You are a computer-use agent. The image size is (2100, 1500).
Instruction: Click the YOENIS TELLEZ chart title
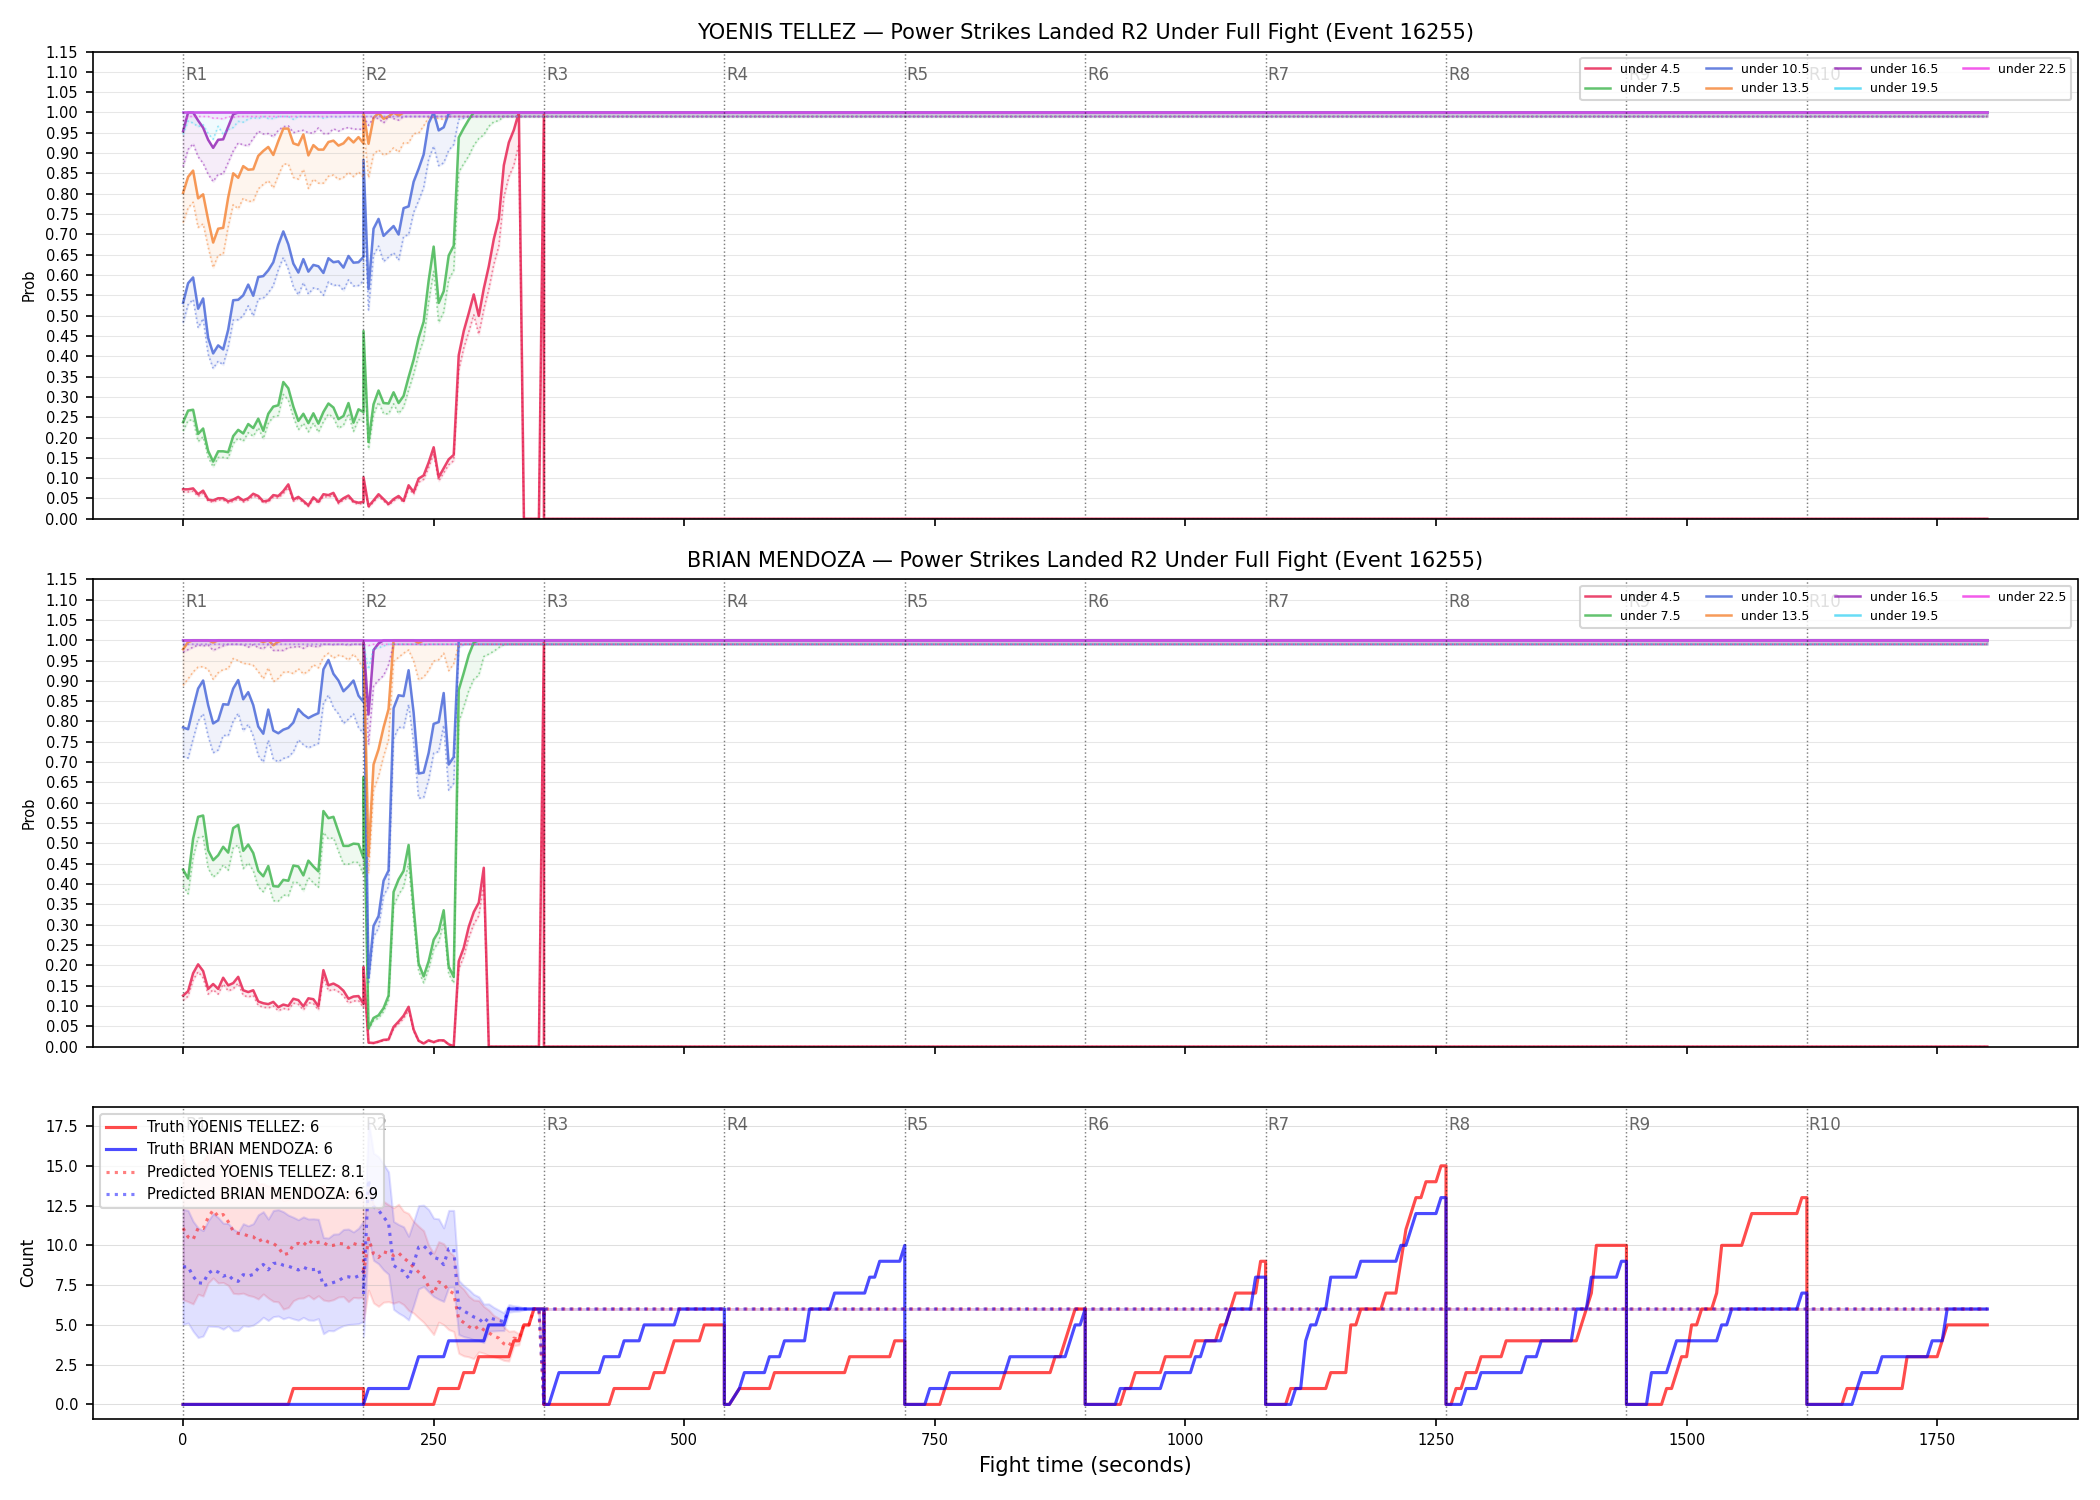coord(1085,32)
